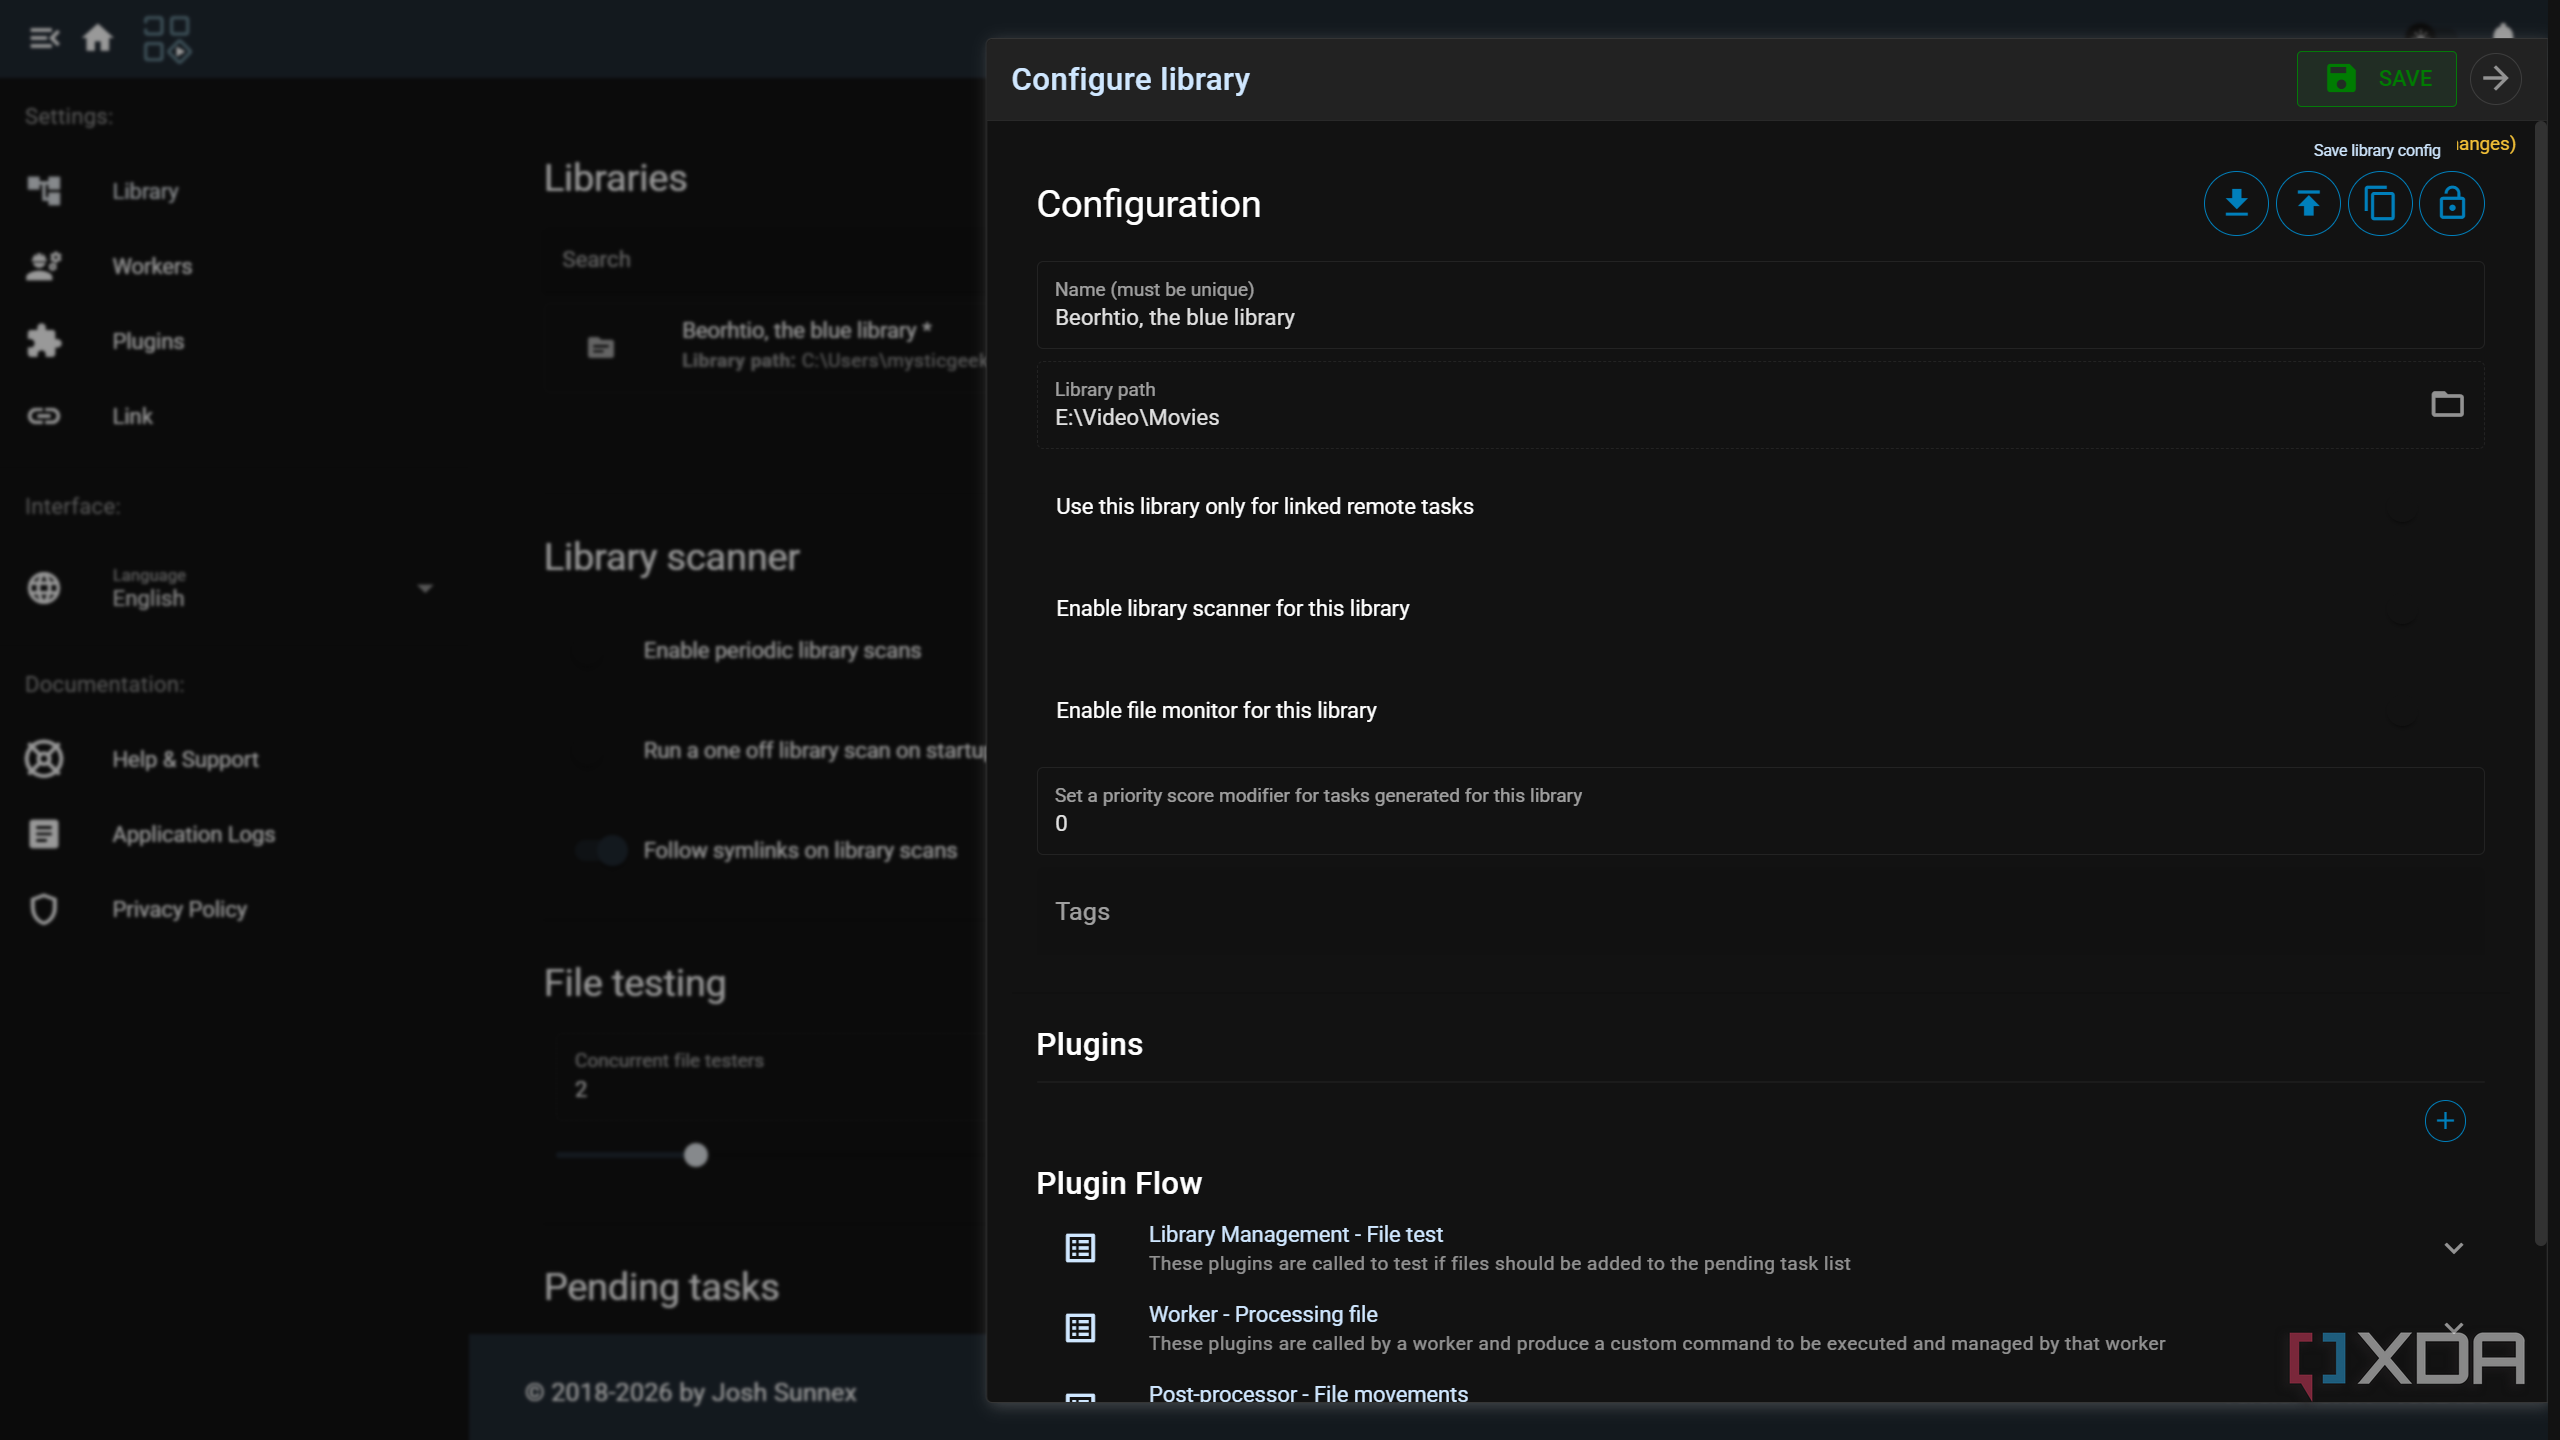Close the Configure library panel with the arrow
2560x1440 pixels.
(x=2496, y=78)
